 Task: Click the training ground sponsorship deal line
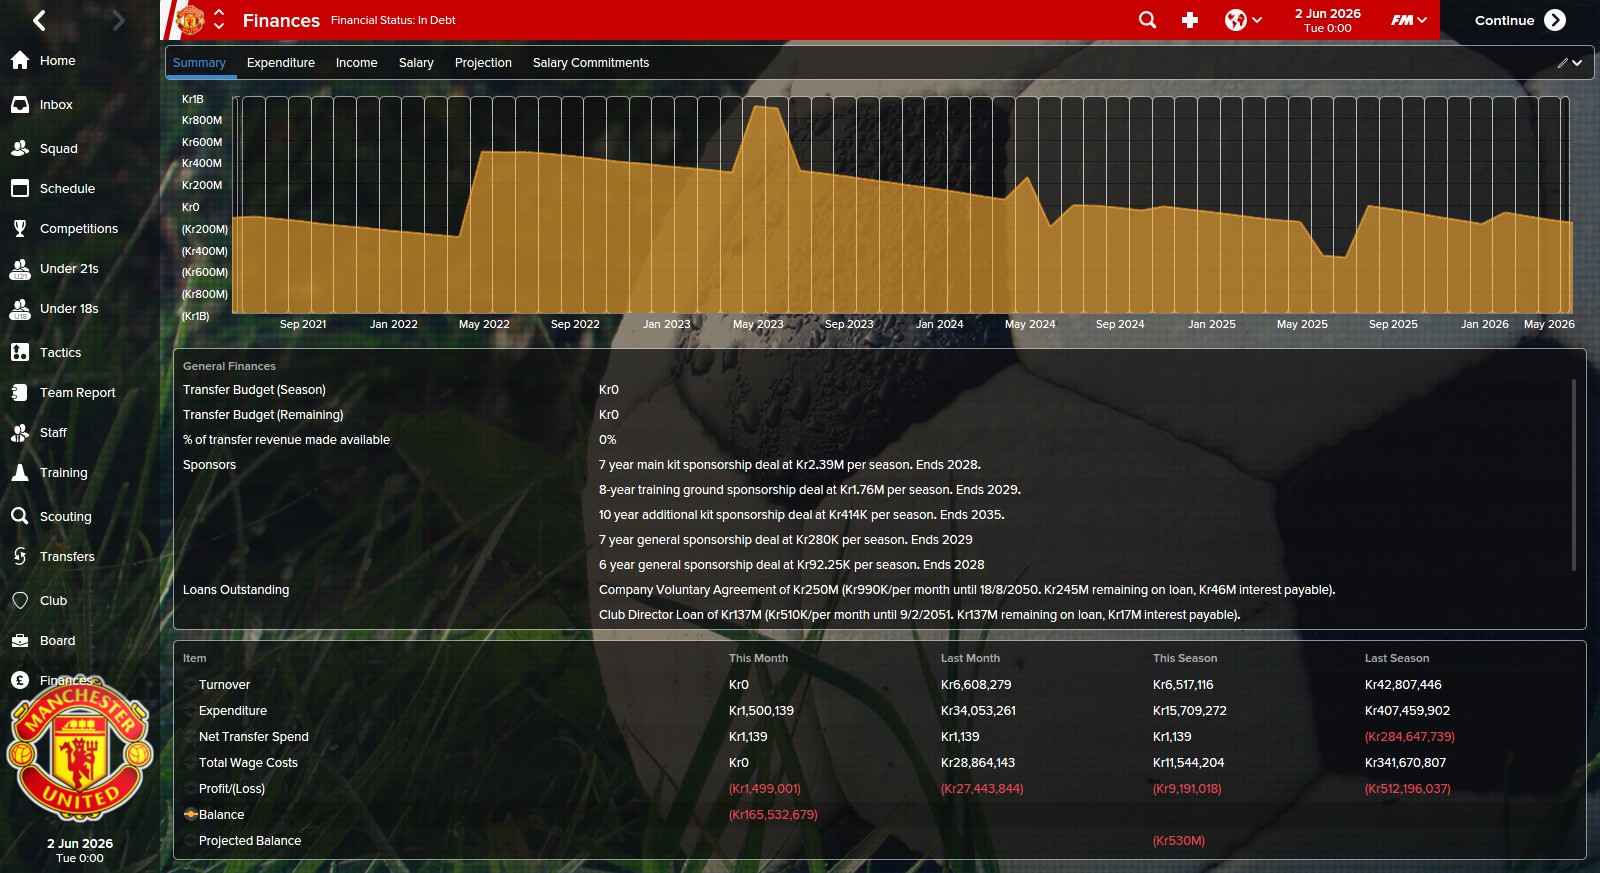click(810, 490)
